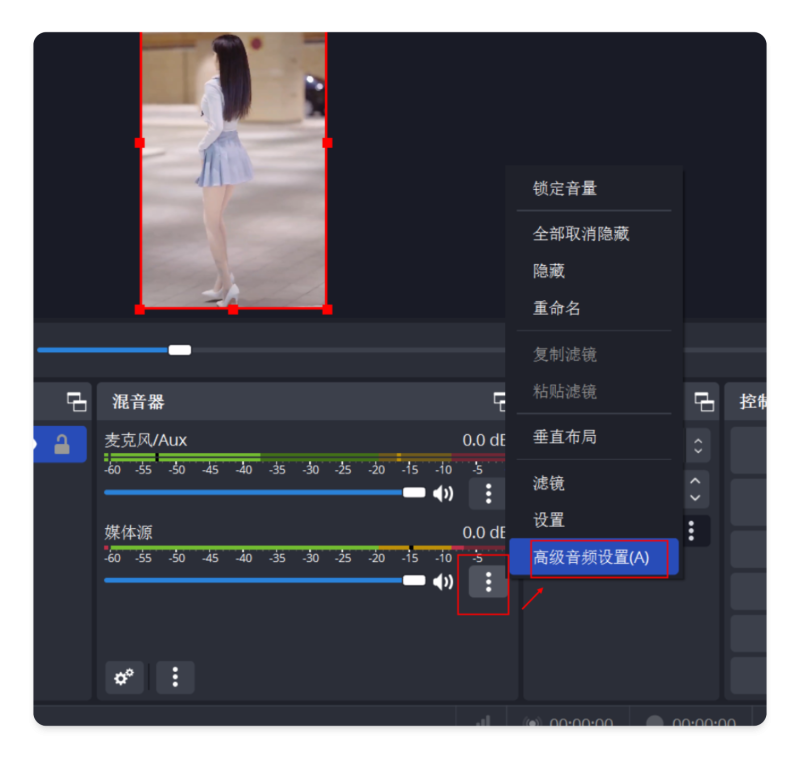Screen dimensions: 800x758
Task: Pop out the panel right of the mixer
Action: click(704, 402)
